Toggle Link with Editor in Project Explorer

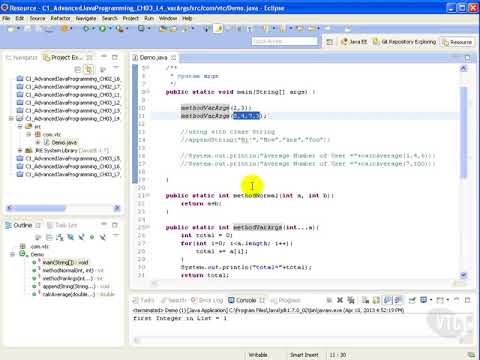89,69
